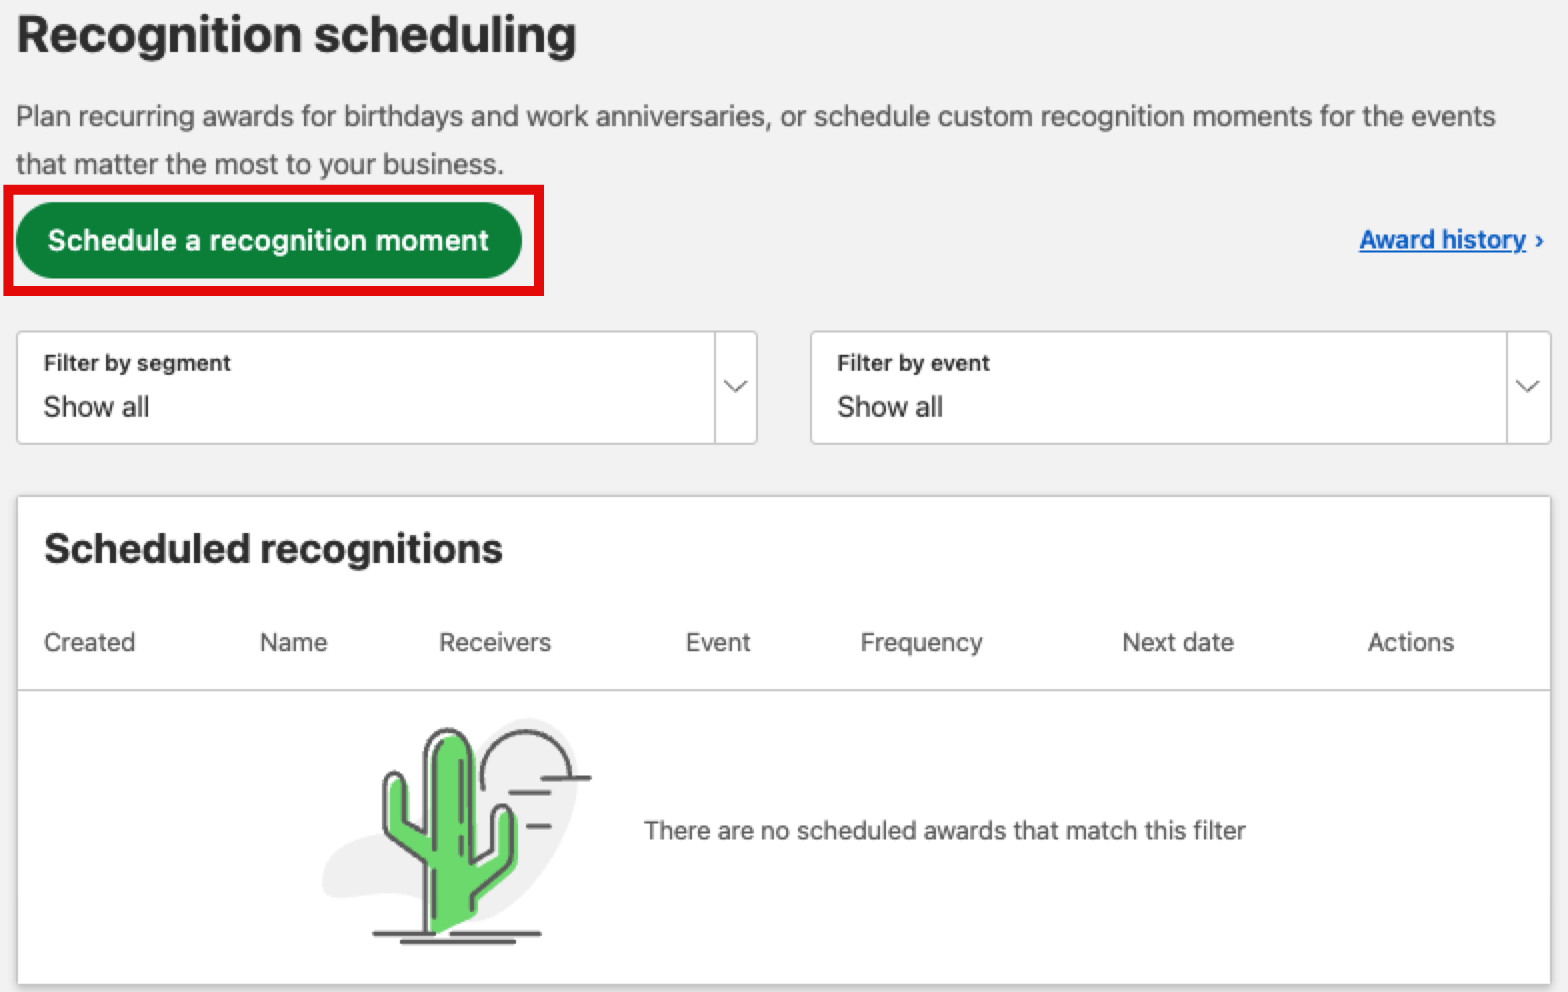Click the Frequency column header
Screen dimensions: 1568x992
point(921,642)
